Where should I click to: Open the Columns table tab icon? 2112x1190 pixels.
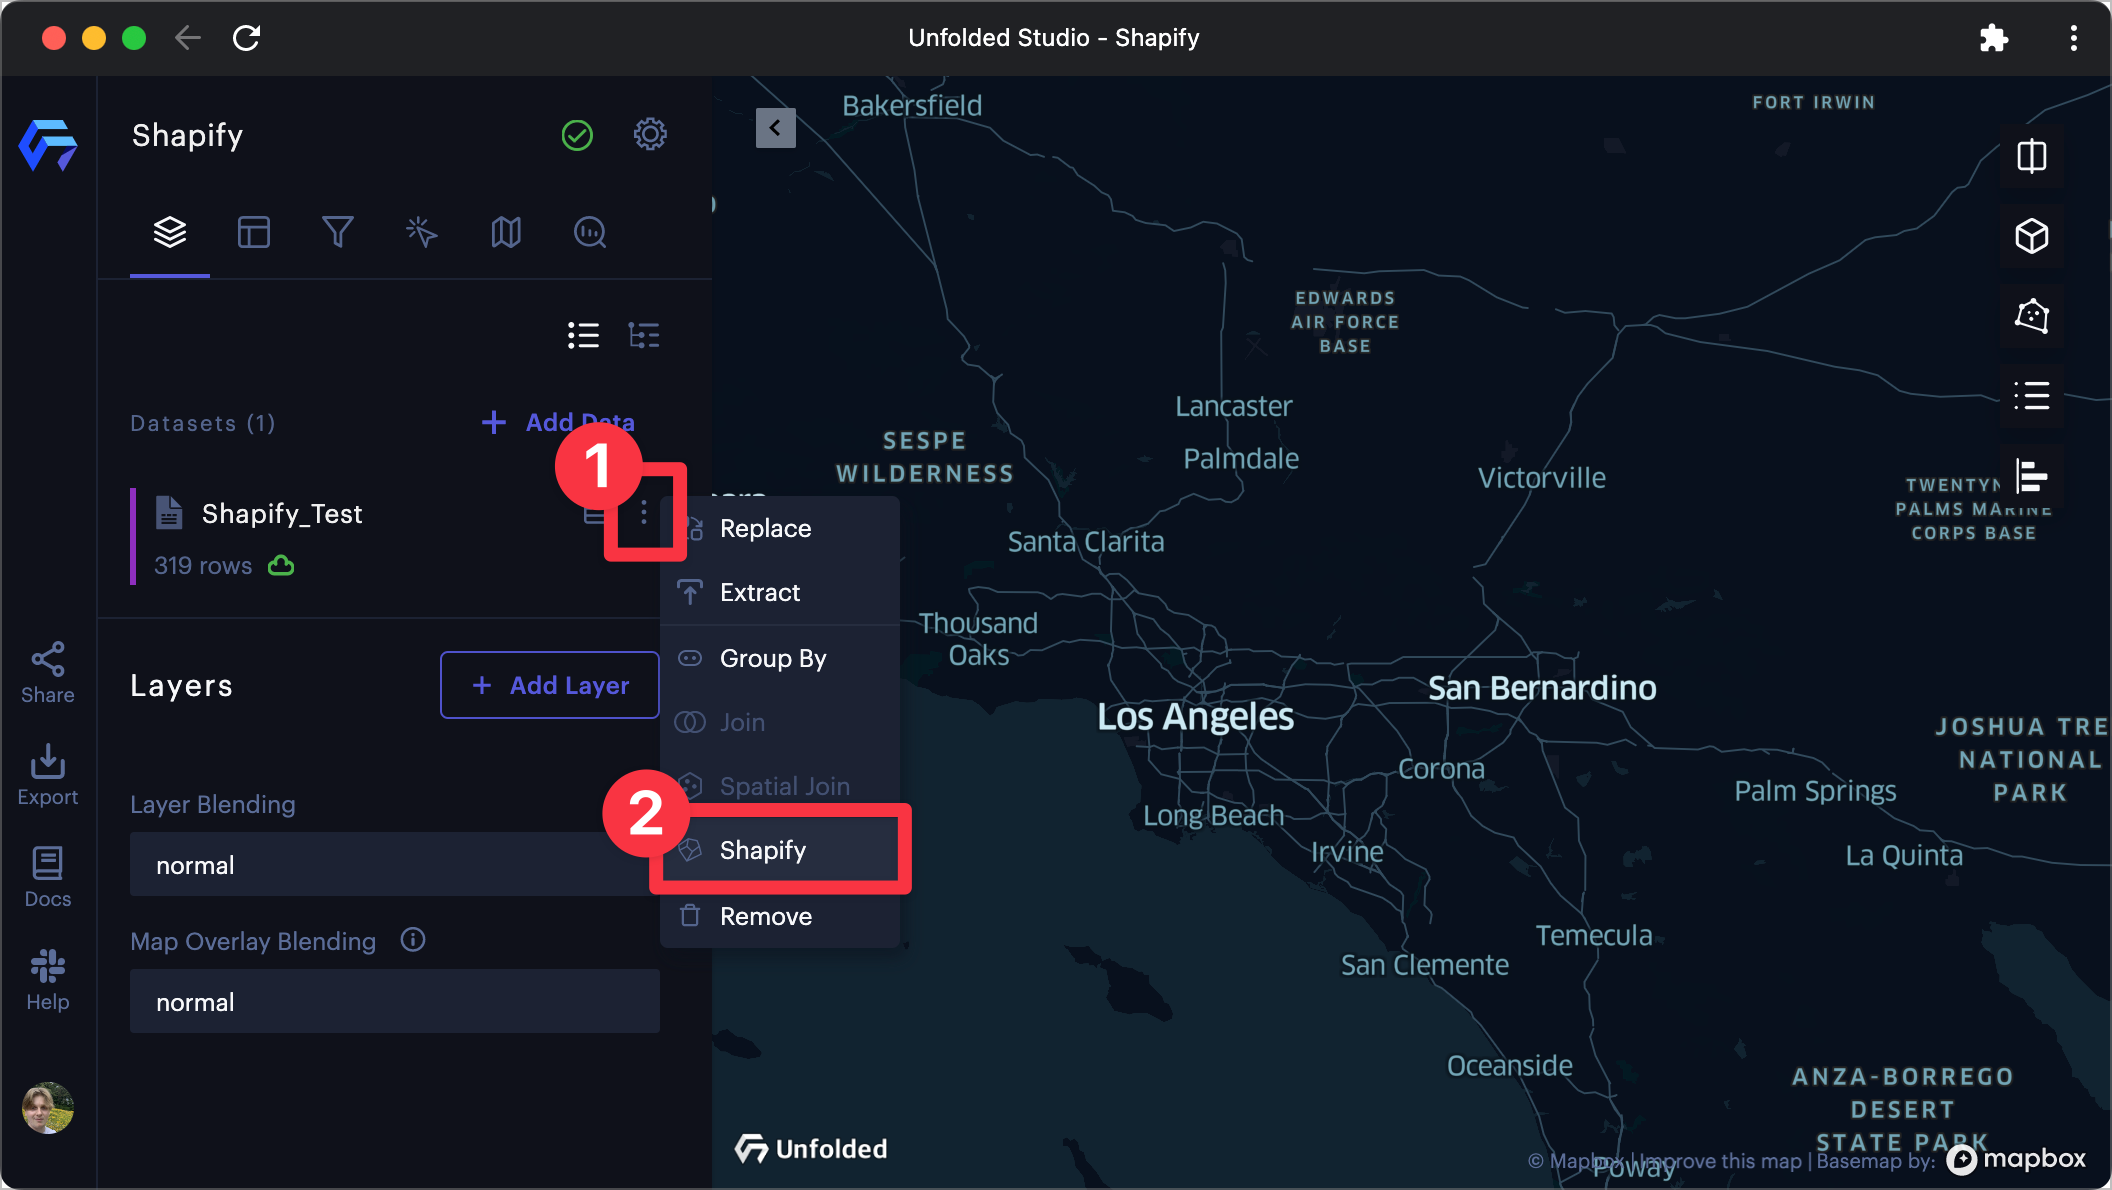click(254, 232)
